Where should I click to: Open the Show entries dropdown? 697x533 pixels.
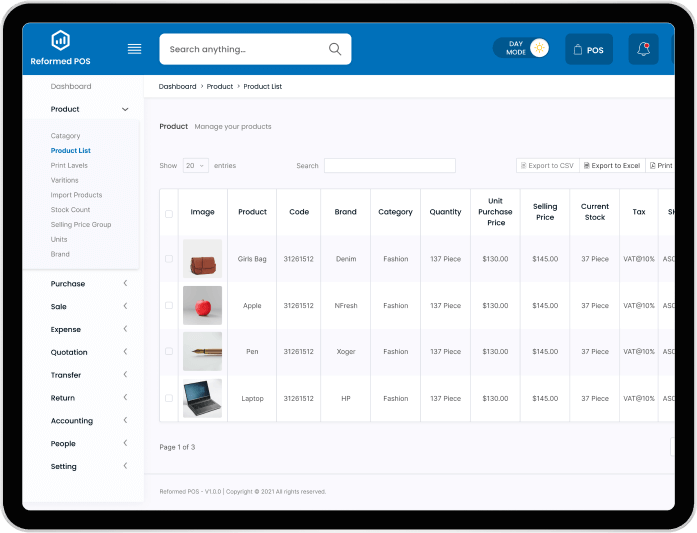[195, 166]
